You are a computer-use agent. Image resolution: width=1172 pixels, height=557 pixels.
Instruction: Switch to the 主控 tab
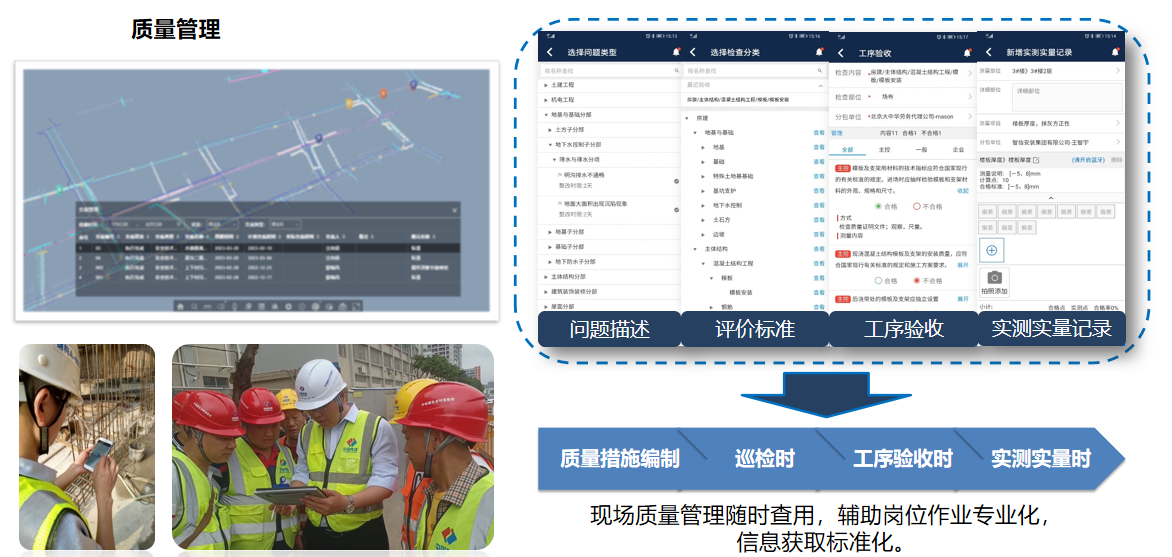[884, 149]
